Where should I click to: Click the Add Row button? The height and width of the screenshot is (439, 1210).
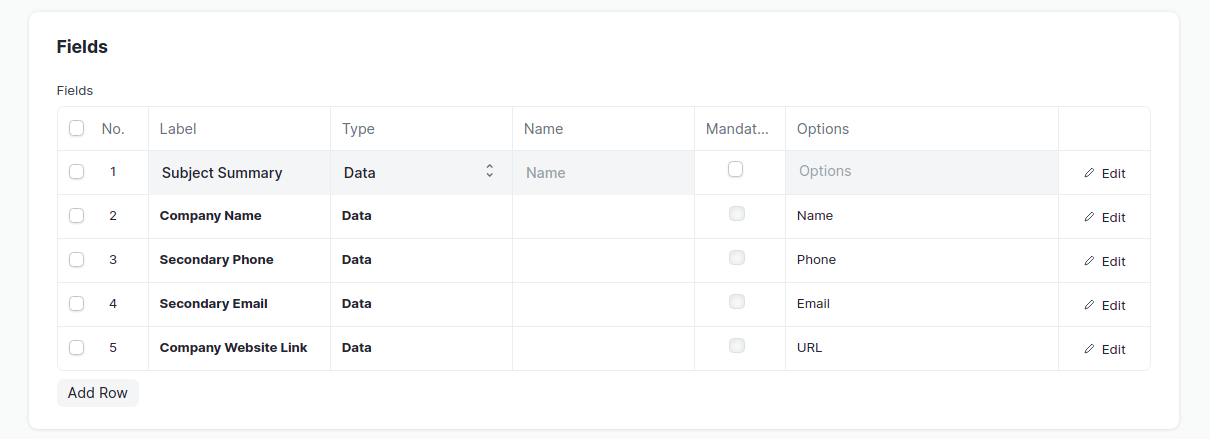98,393
